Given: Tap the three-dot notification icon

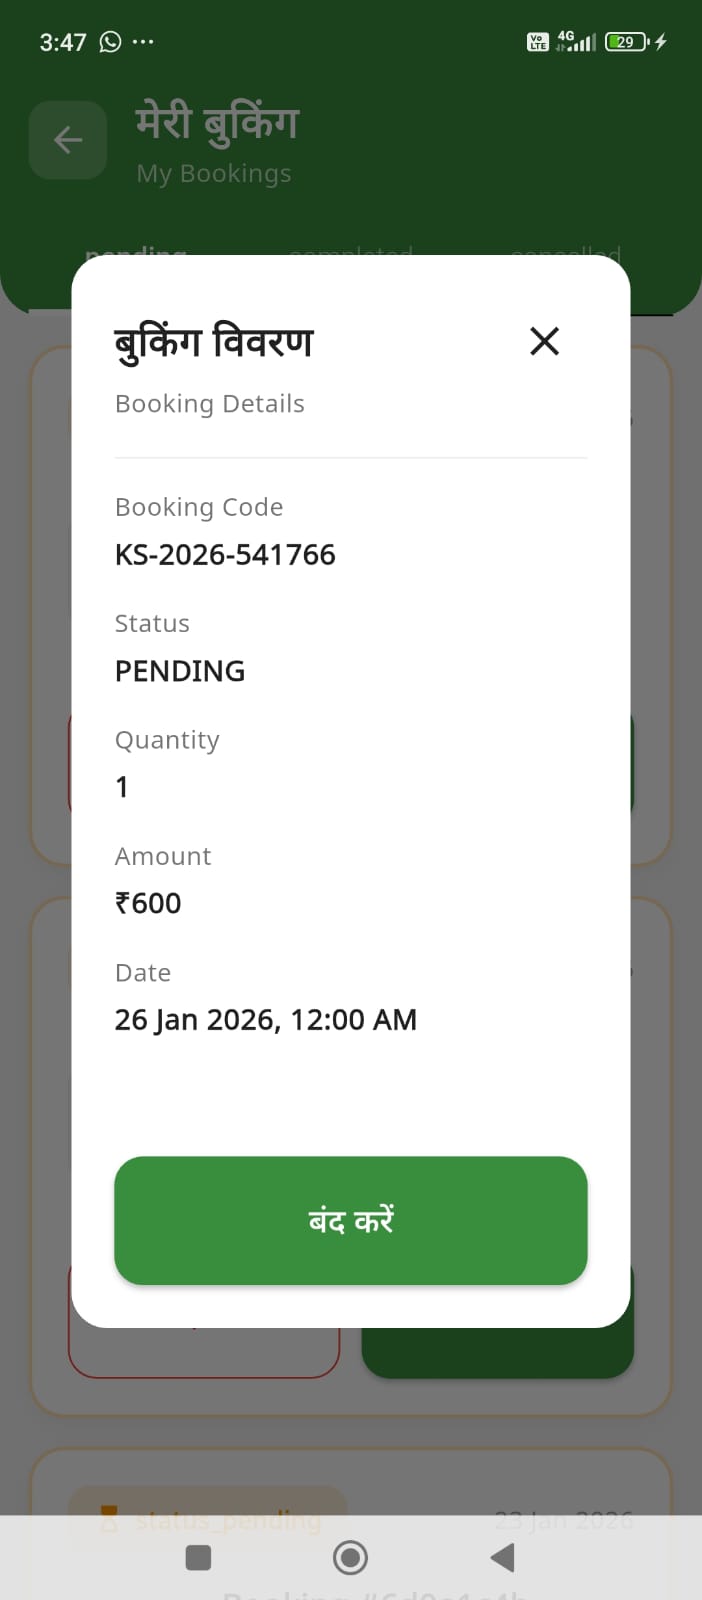Looking at the screenshot, I should pos(144,41).
